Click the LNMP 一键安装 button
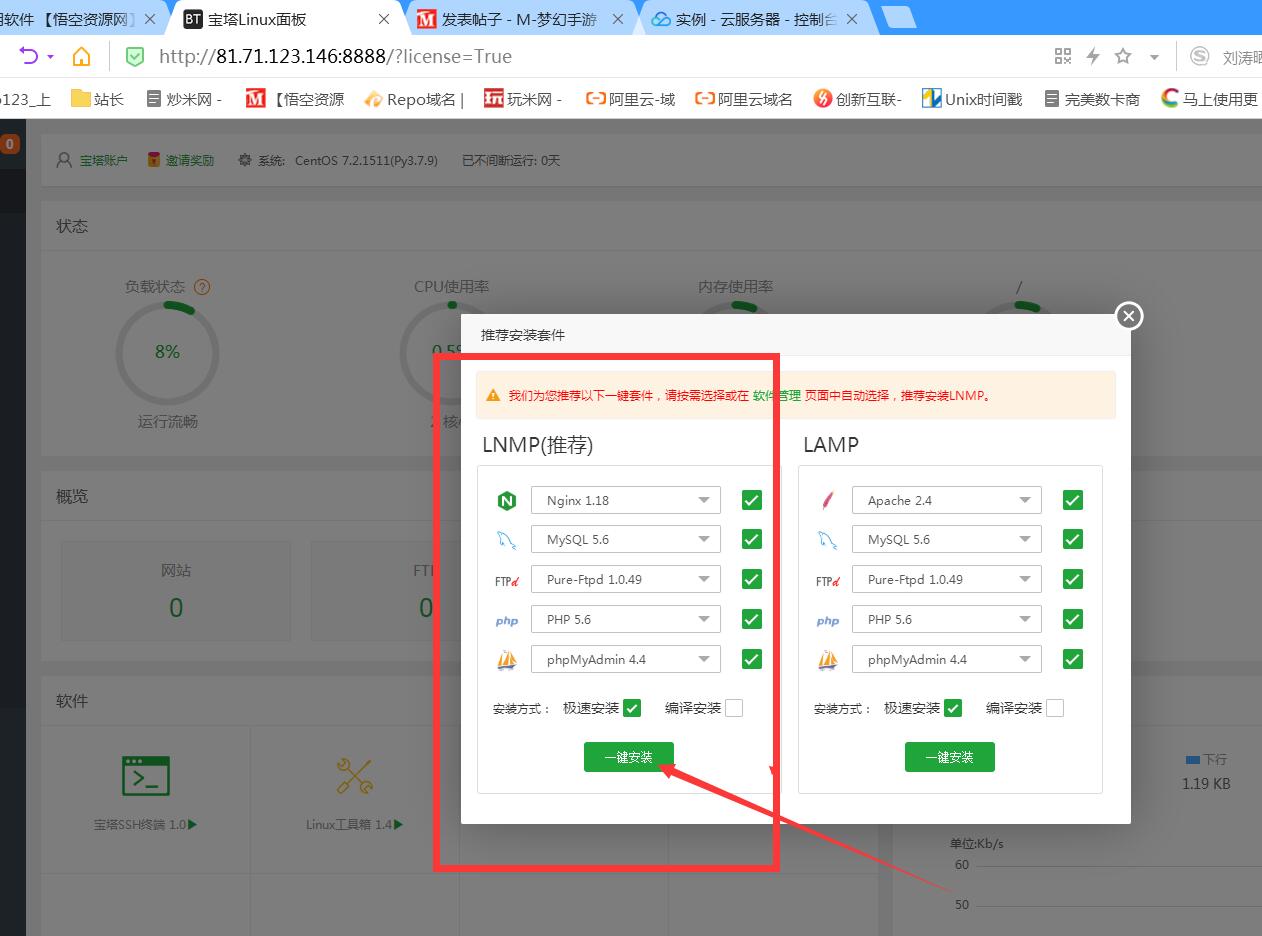The width and height of the screenshot is (1262, 936). (629, 757)
